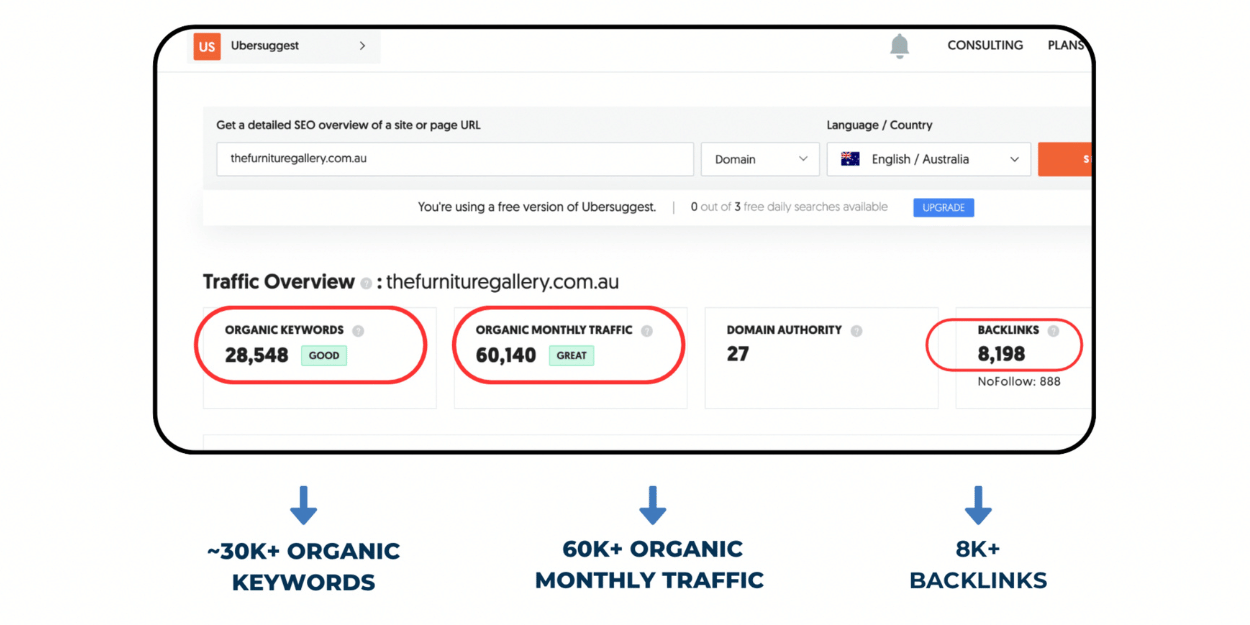1250x625 pixels.
Task: Click help icon beside Domain Authority
Action: pos(856,331)
